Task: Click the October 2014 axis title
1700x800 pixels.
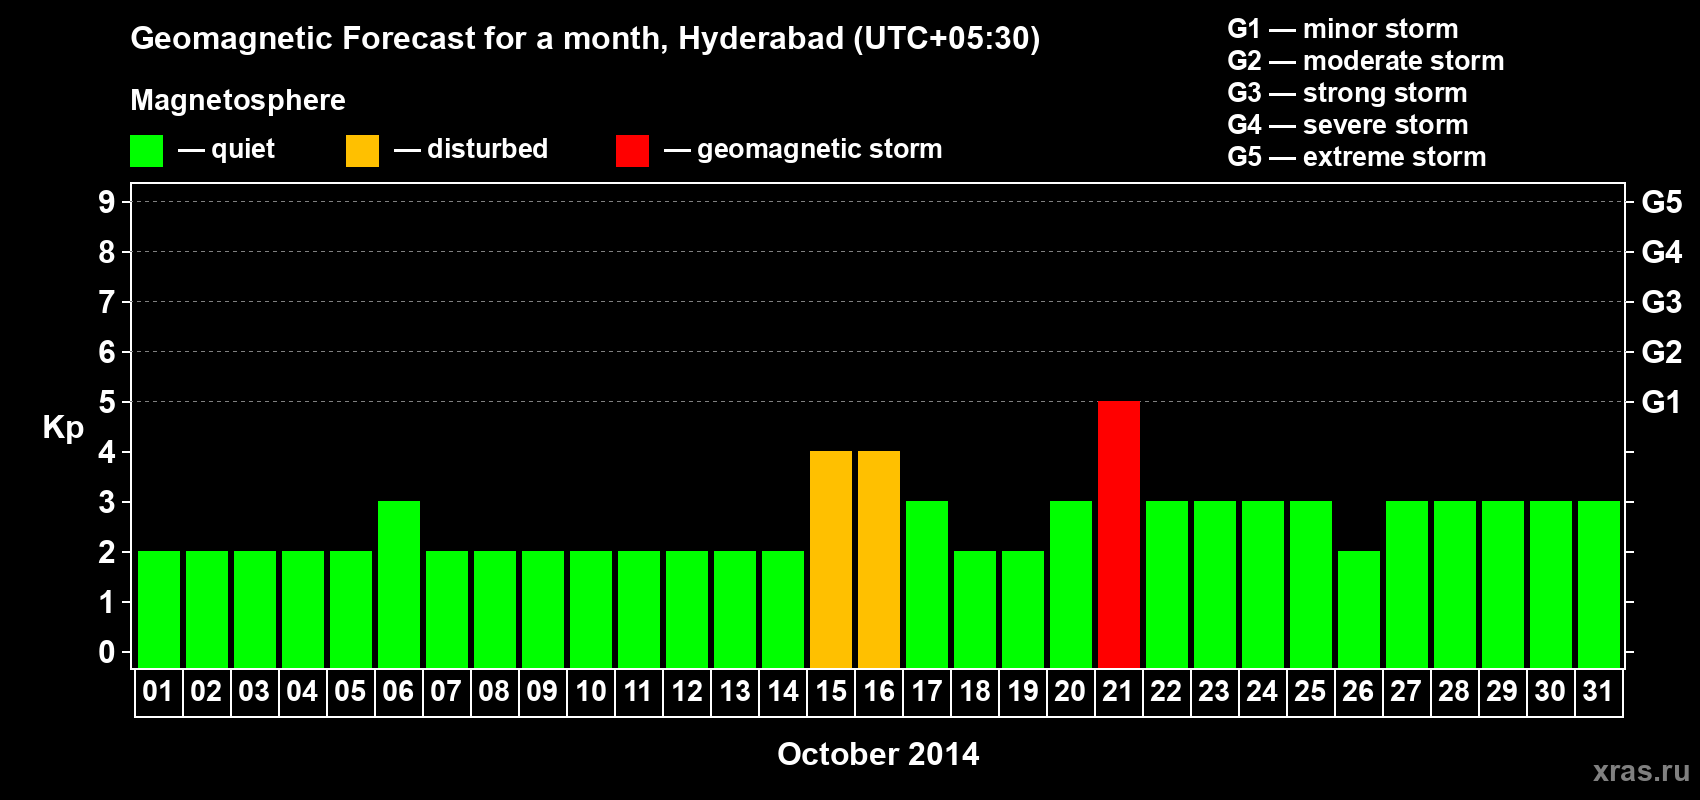Action: pyautogui.click(x=878, y=754)
